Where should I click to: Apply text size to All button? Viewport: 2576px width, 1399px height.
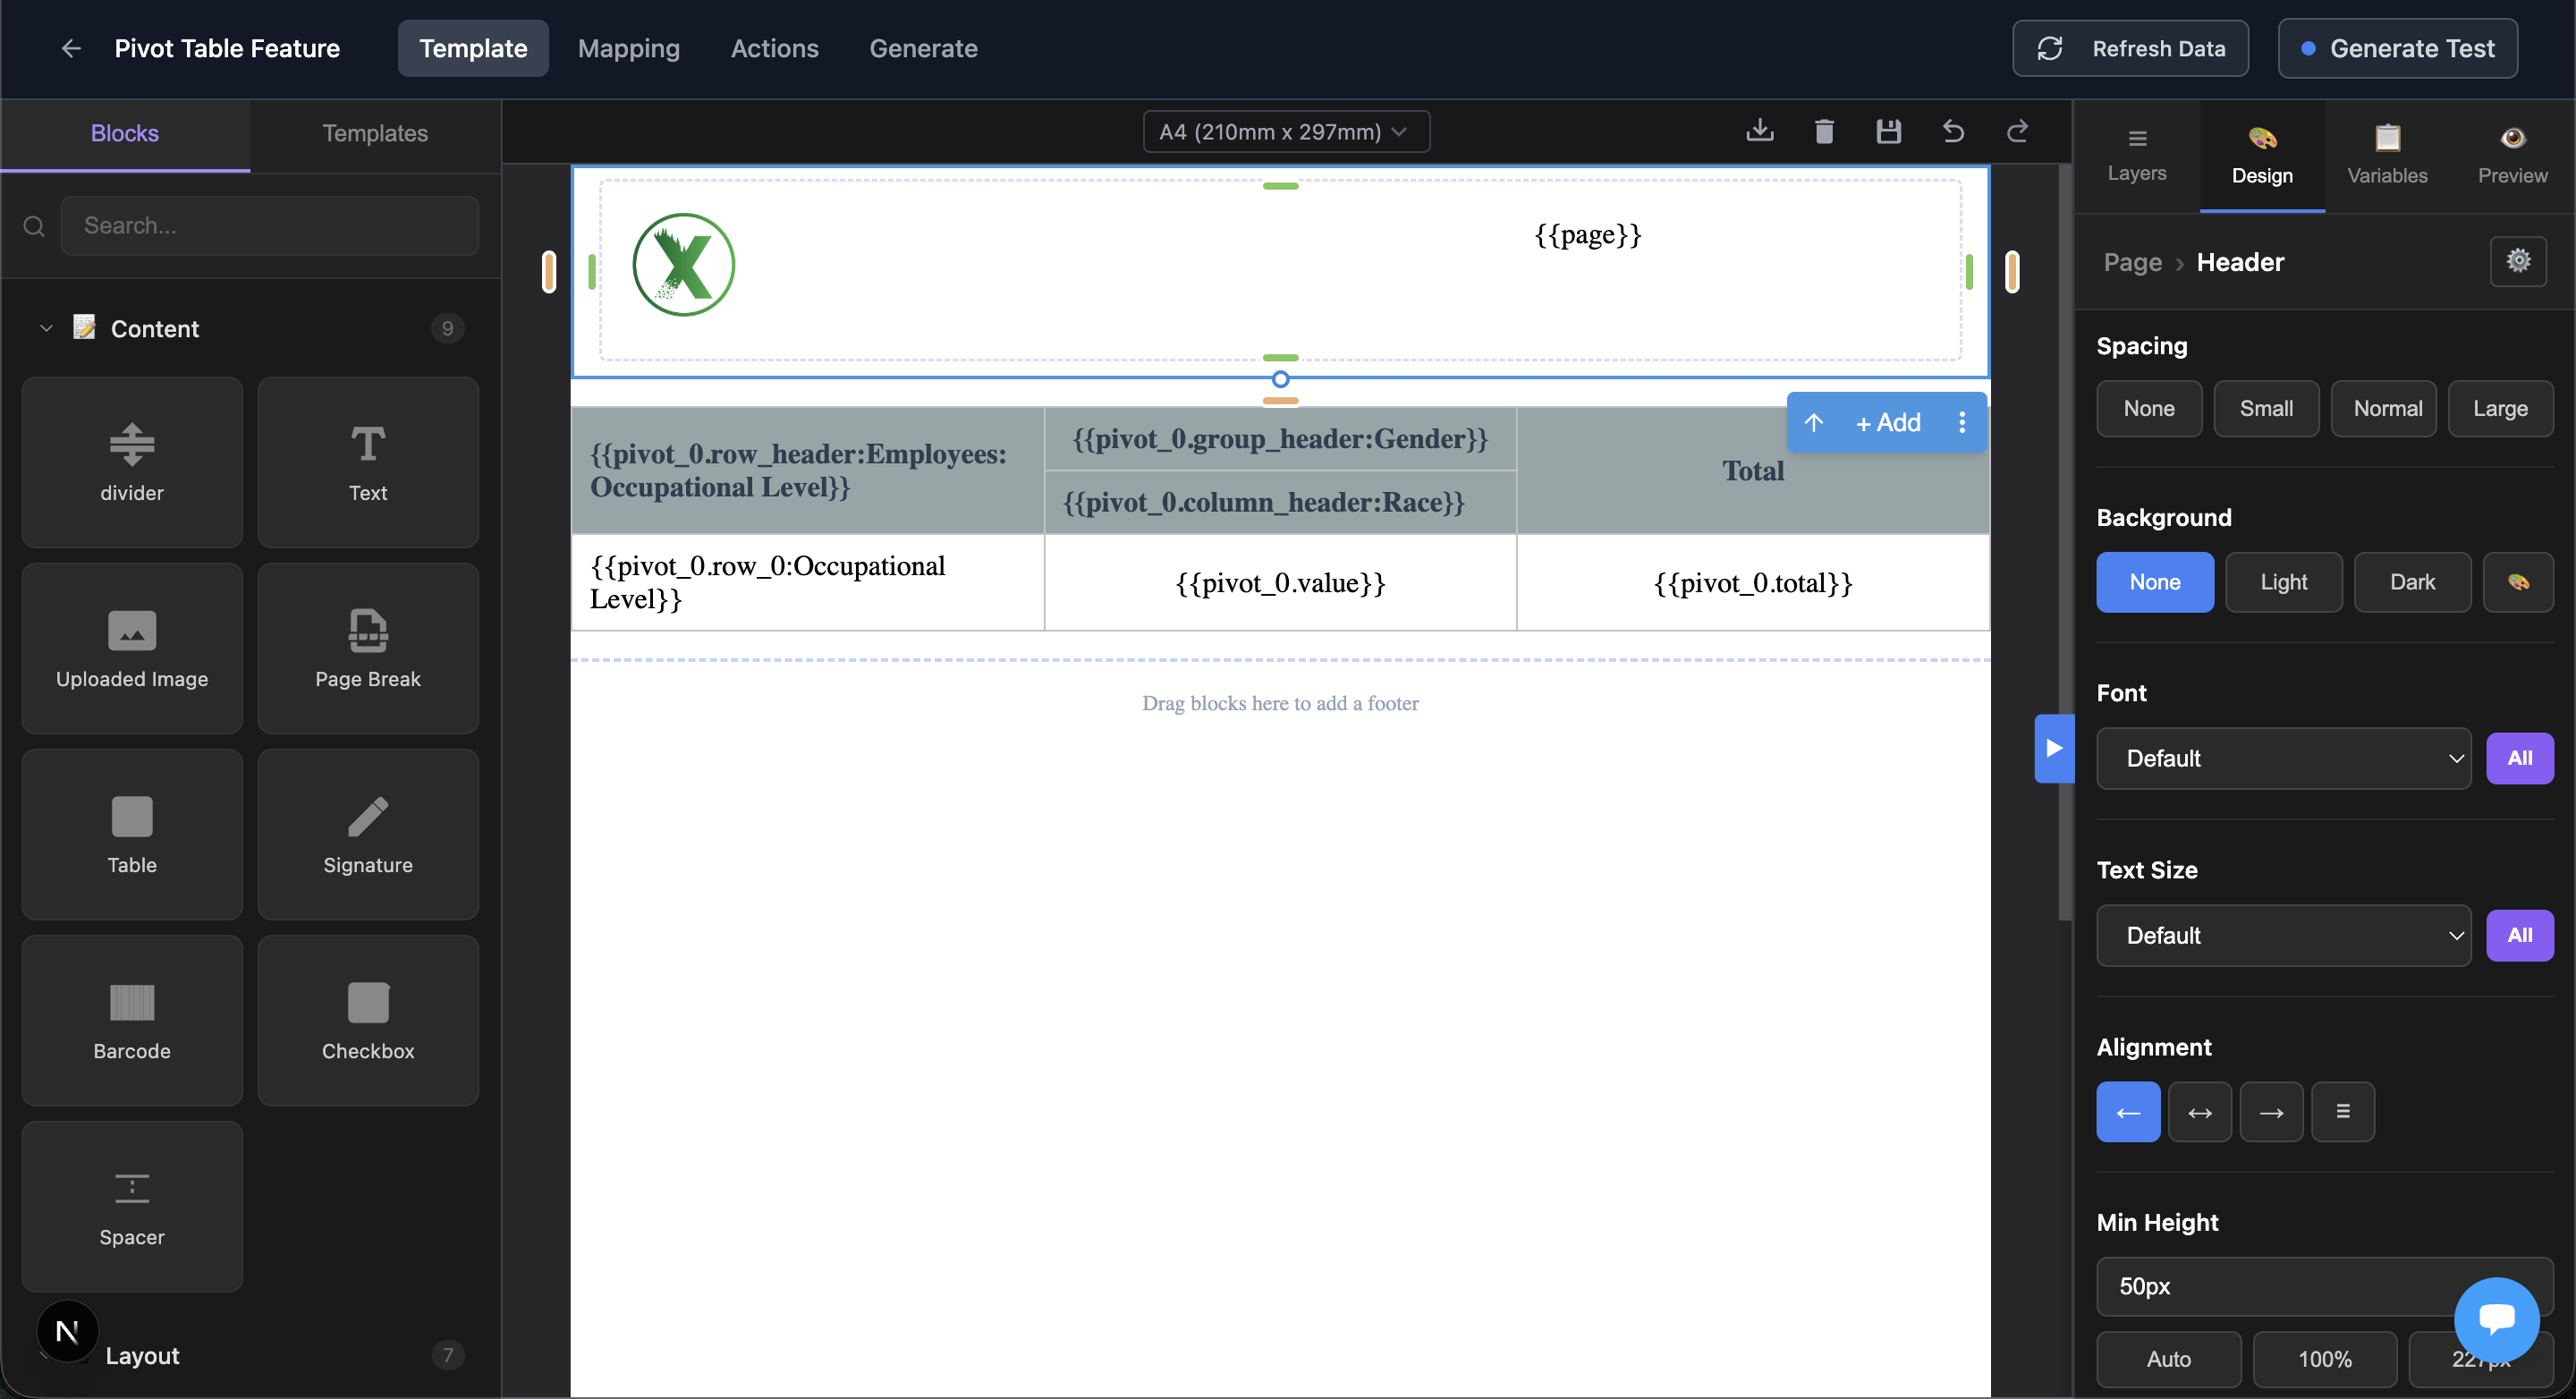[x=2520, y=935]
